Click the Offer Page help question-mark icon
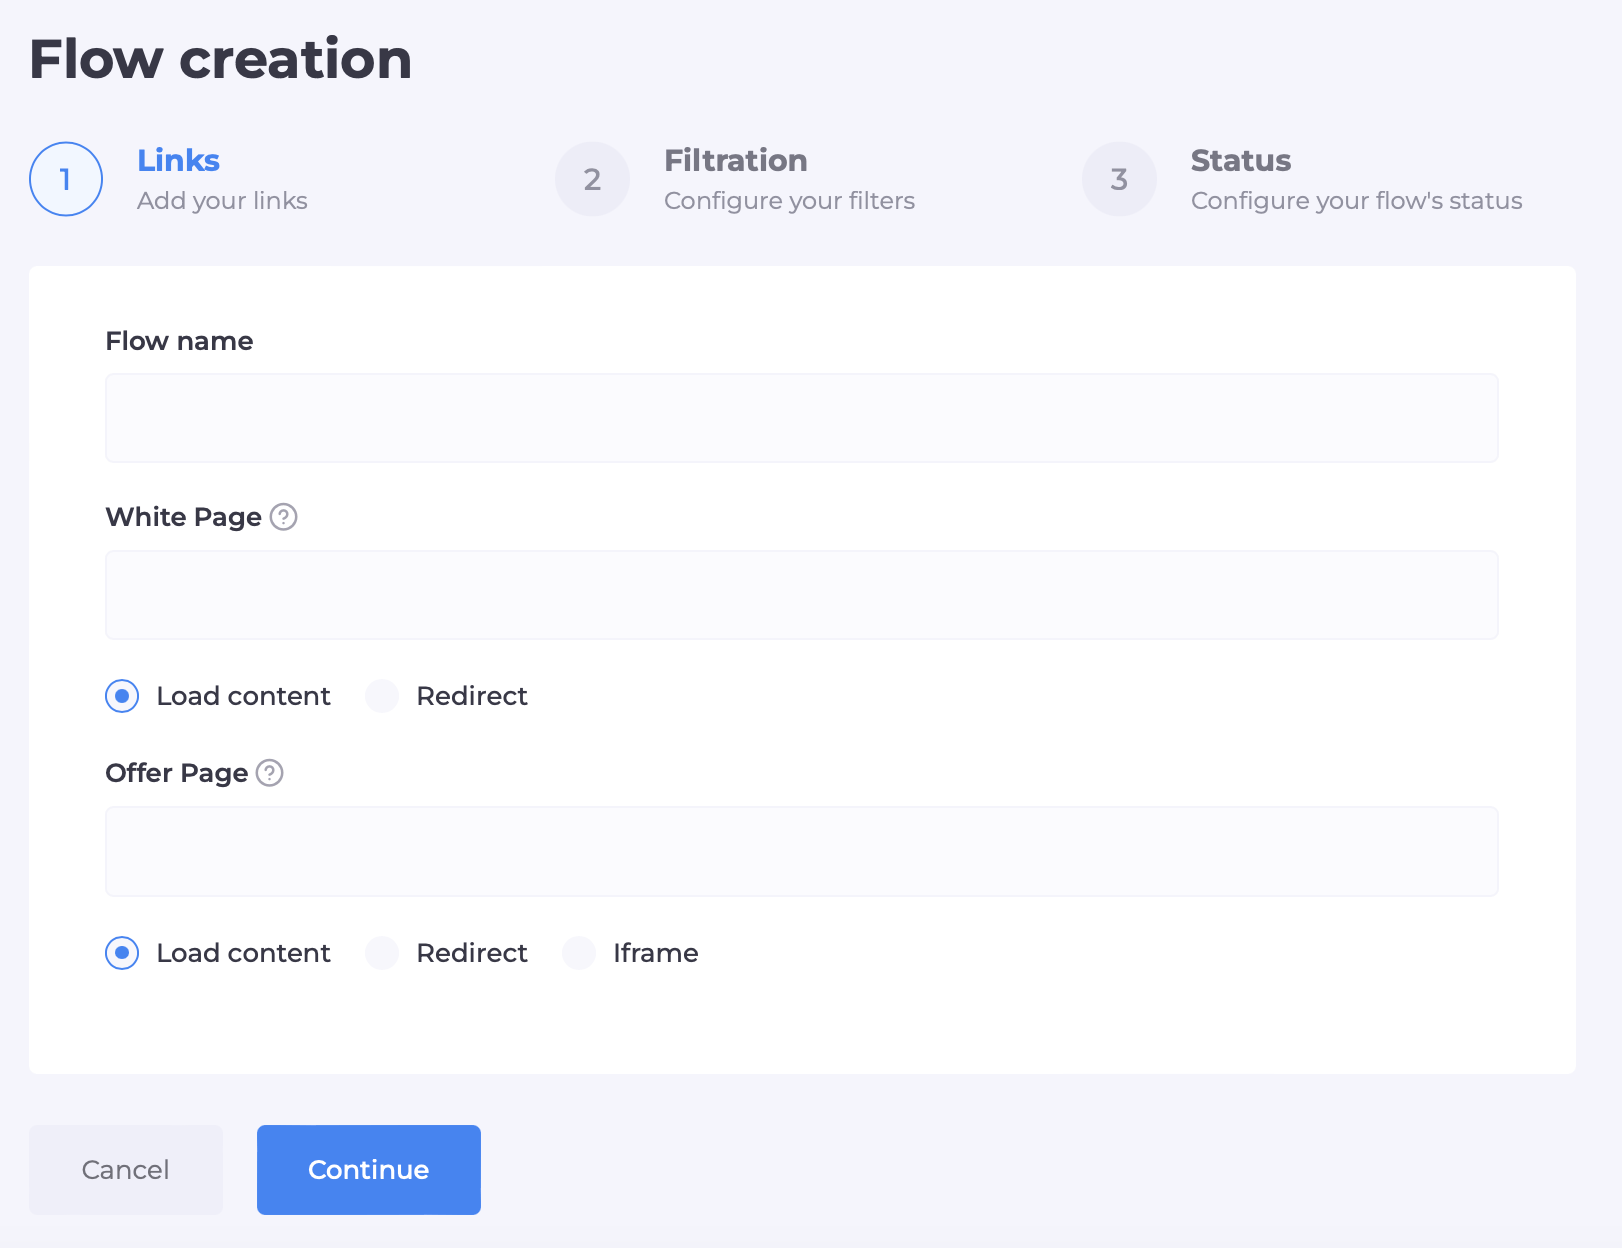1622x1248 pixels. coord(270,773)
